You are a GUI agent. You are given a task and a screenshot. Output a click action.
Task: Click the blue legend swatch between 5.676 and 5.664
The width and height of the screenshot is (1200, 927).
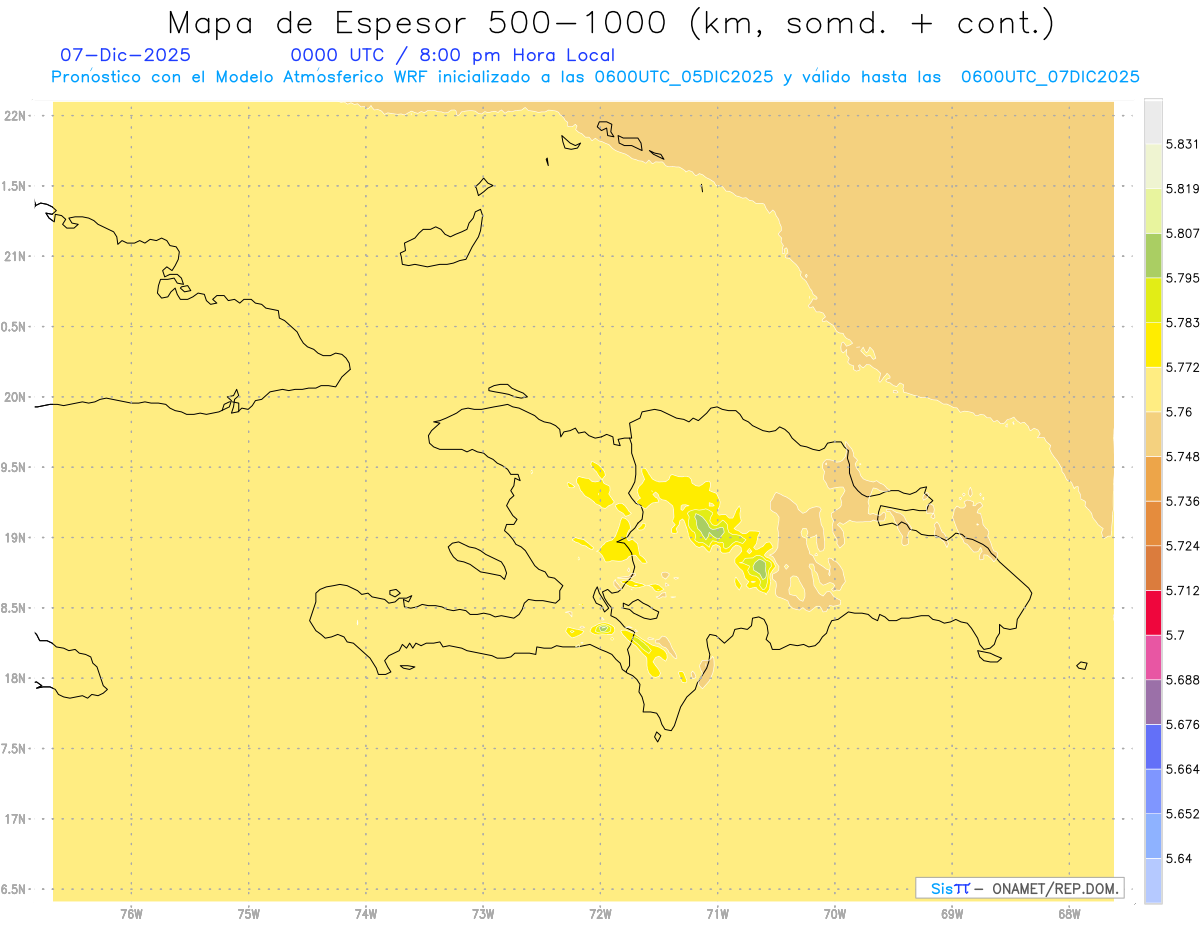(1153, 746)
